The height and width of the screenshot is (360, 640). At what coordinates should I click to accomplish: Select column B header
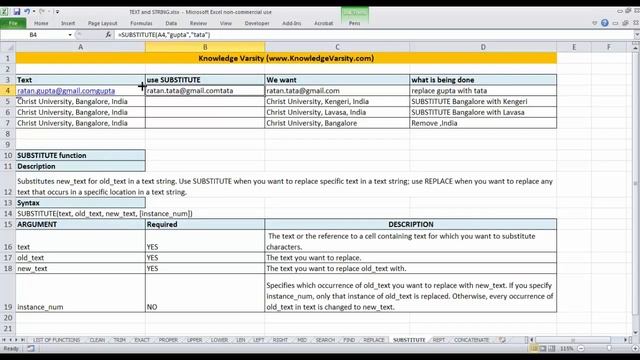(x=205, y=47)
